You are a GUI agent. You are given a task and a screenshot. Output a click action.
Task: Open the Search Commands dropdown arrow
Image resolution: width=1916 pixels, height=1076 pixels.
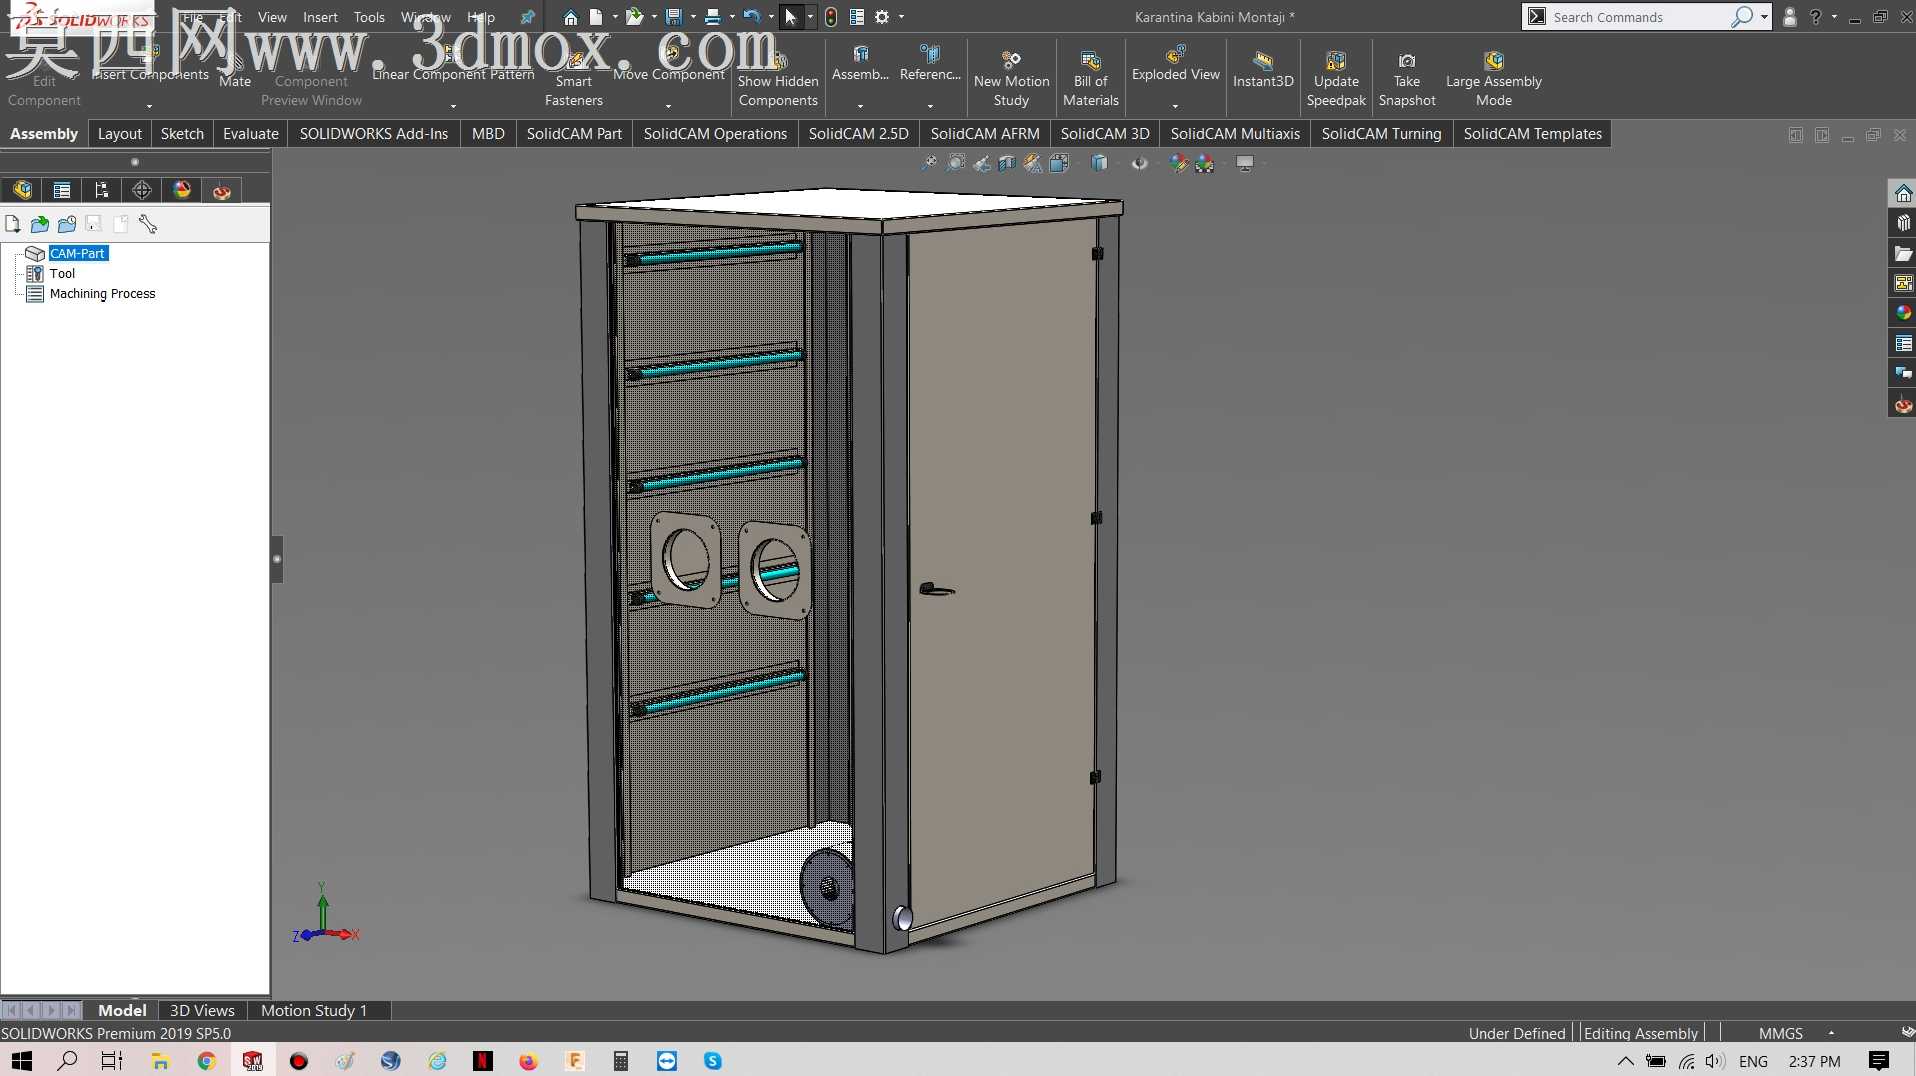click(x=1765, y=17)
